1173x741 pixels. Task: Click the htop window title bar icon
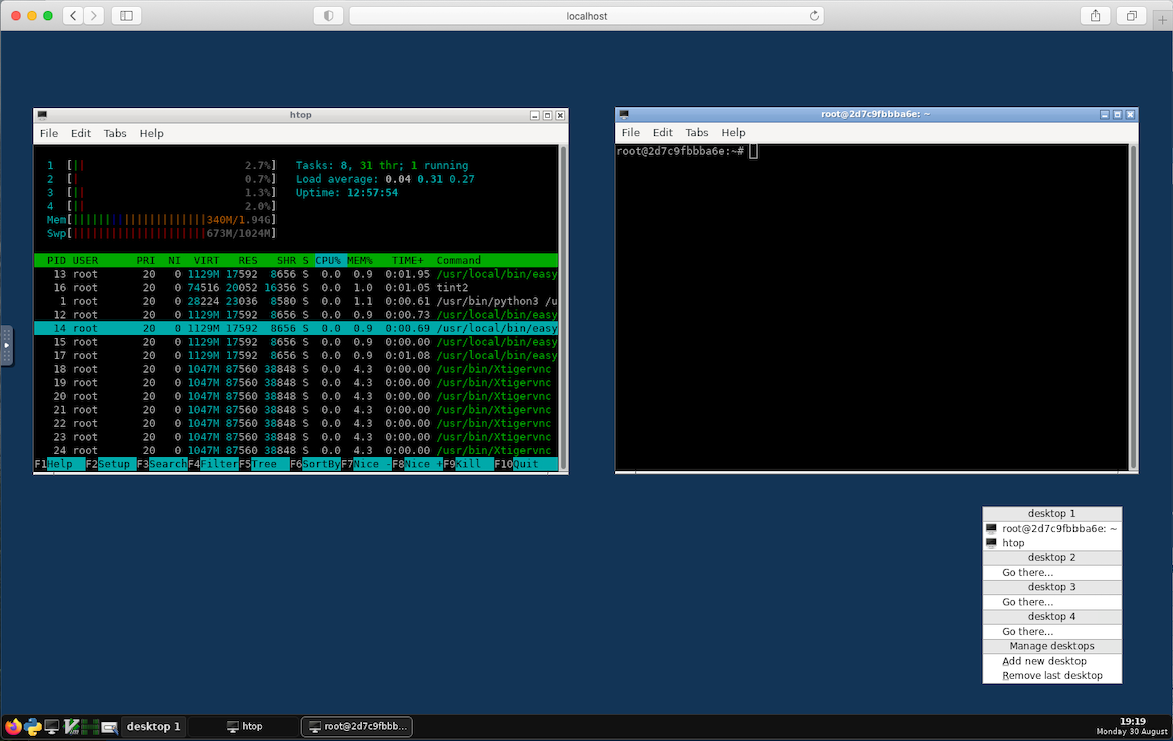click(42, 115)
